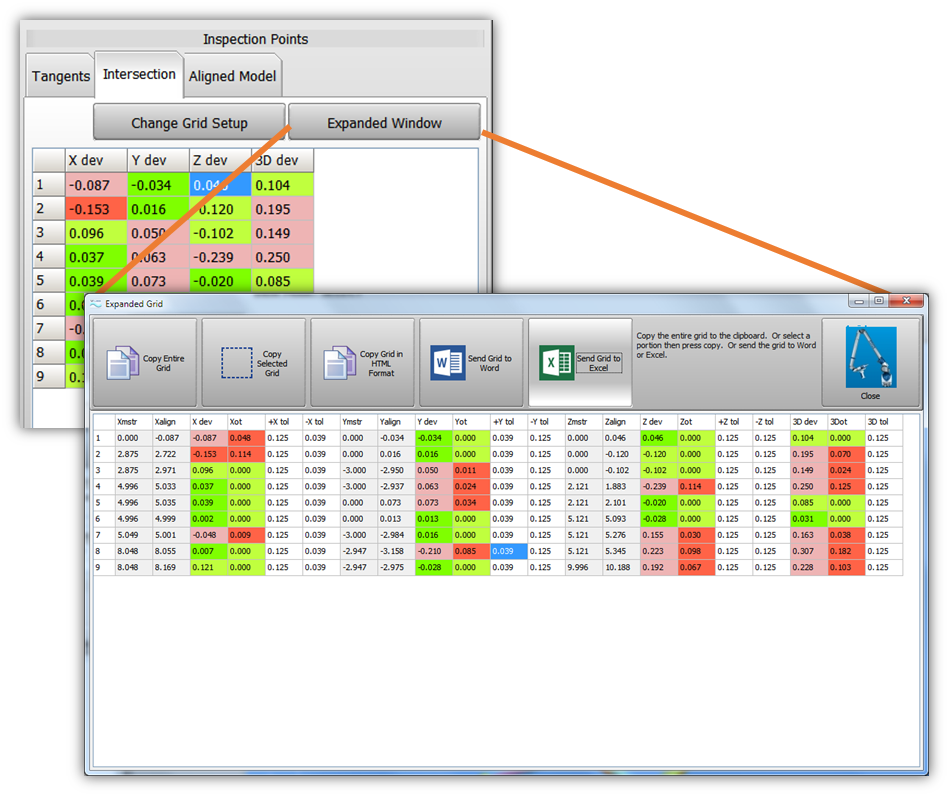Click the Word icon to send grid

pos(448,362)
